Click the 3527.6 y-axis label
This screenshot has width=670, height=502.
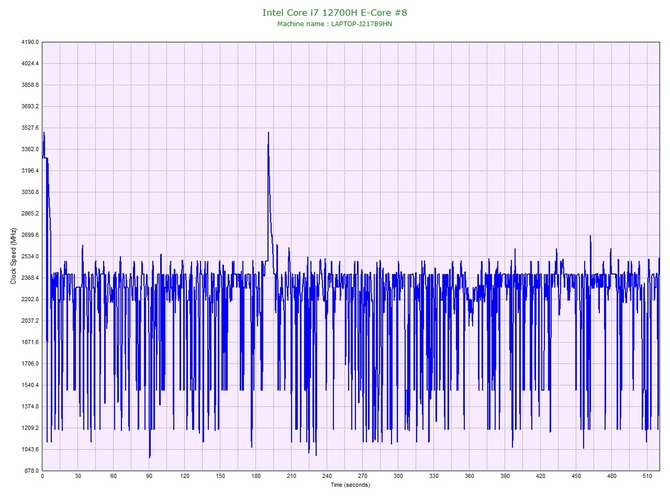click(30, 128)
